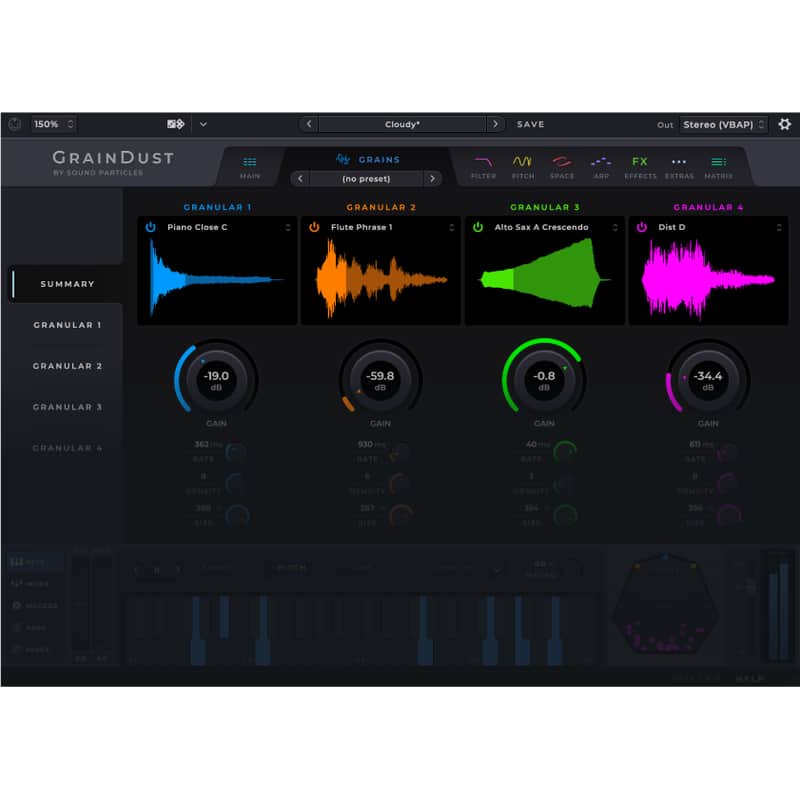
Task: Click the Granular 2 column header
Action: (381, 207)
